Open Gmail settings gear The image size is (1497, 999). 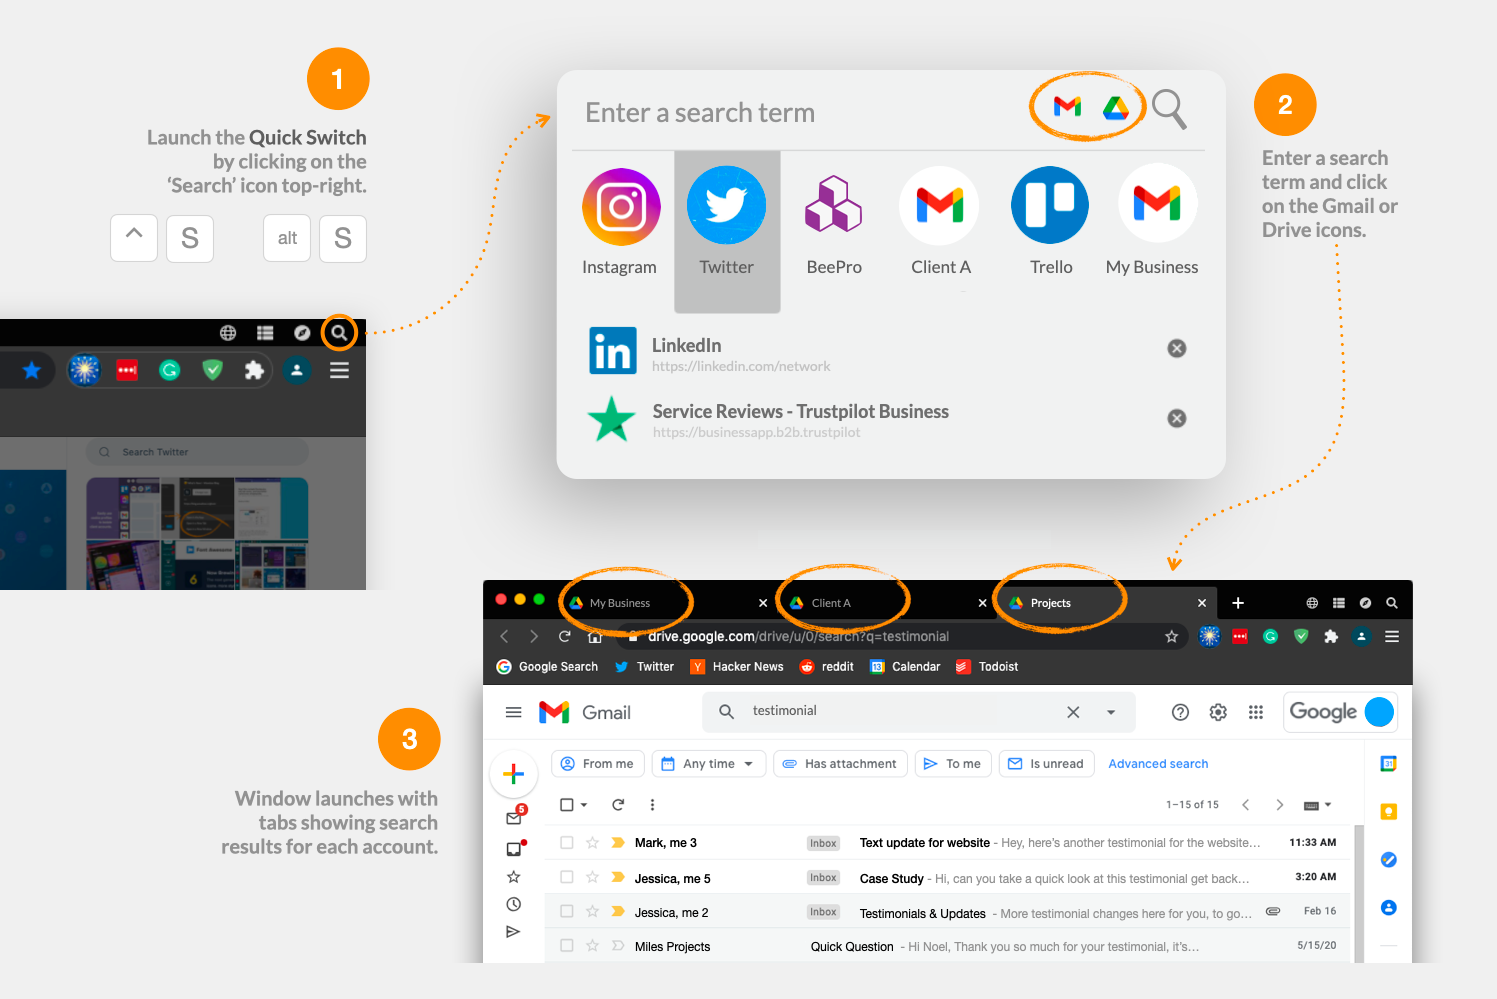coord(1218,712)
